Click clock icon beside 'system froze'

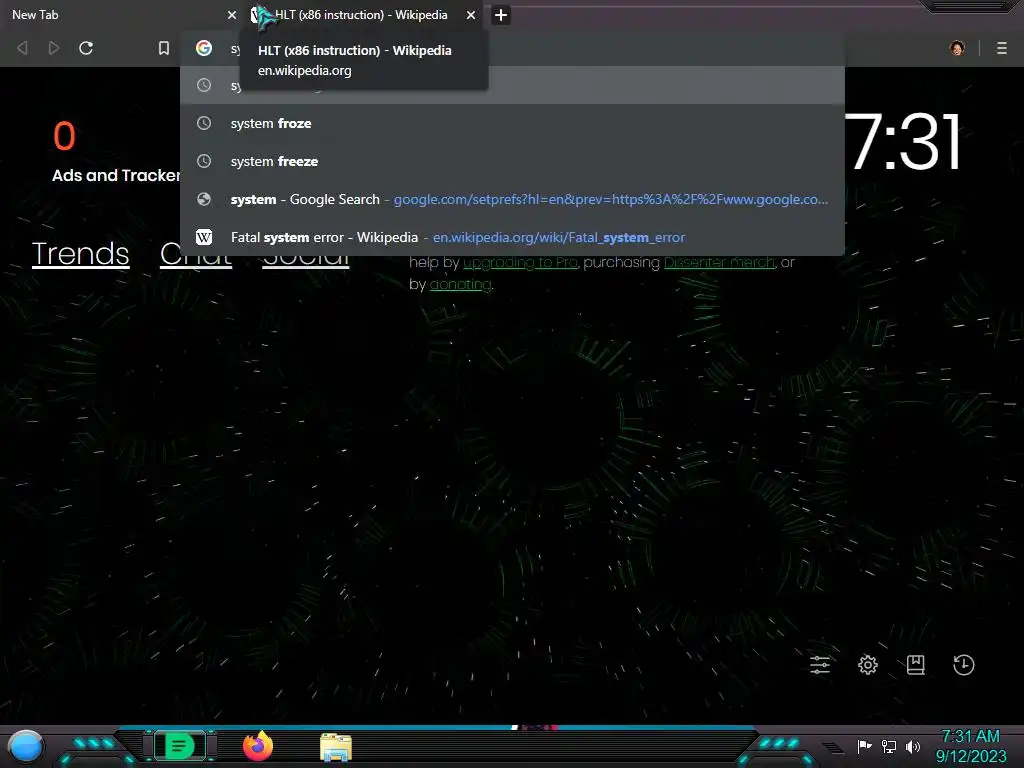pos(204,123)
